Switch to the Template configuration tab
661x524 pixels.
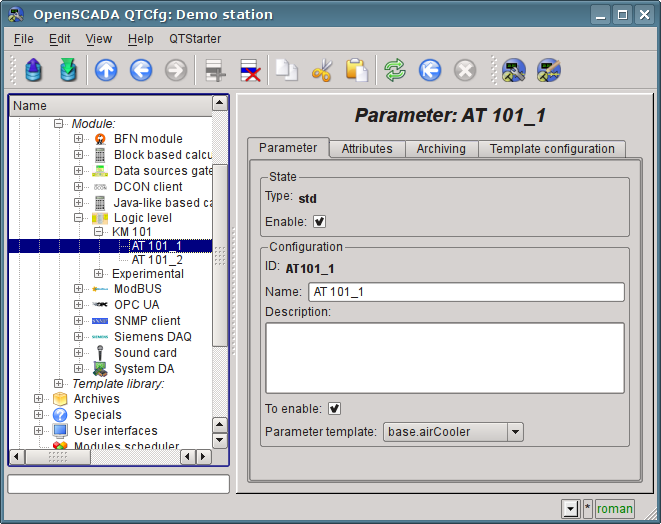pyautogui.click(x=552, y=149)
